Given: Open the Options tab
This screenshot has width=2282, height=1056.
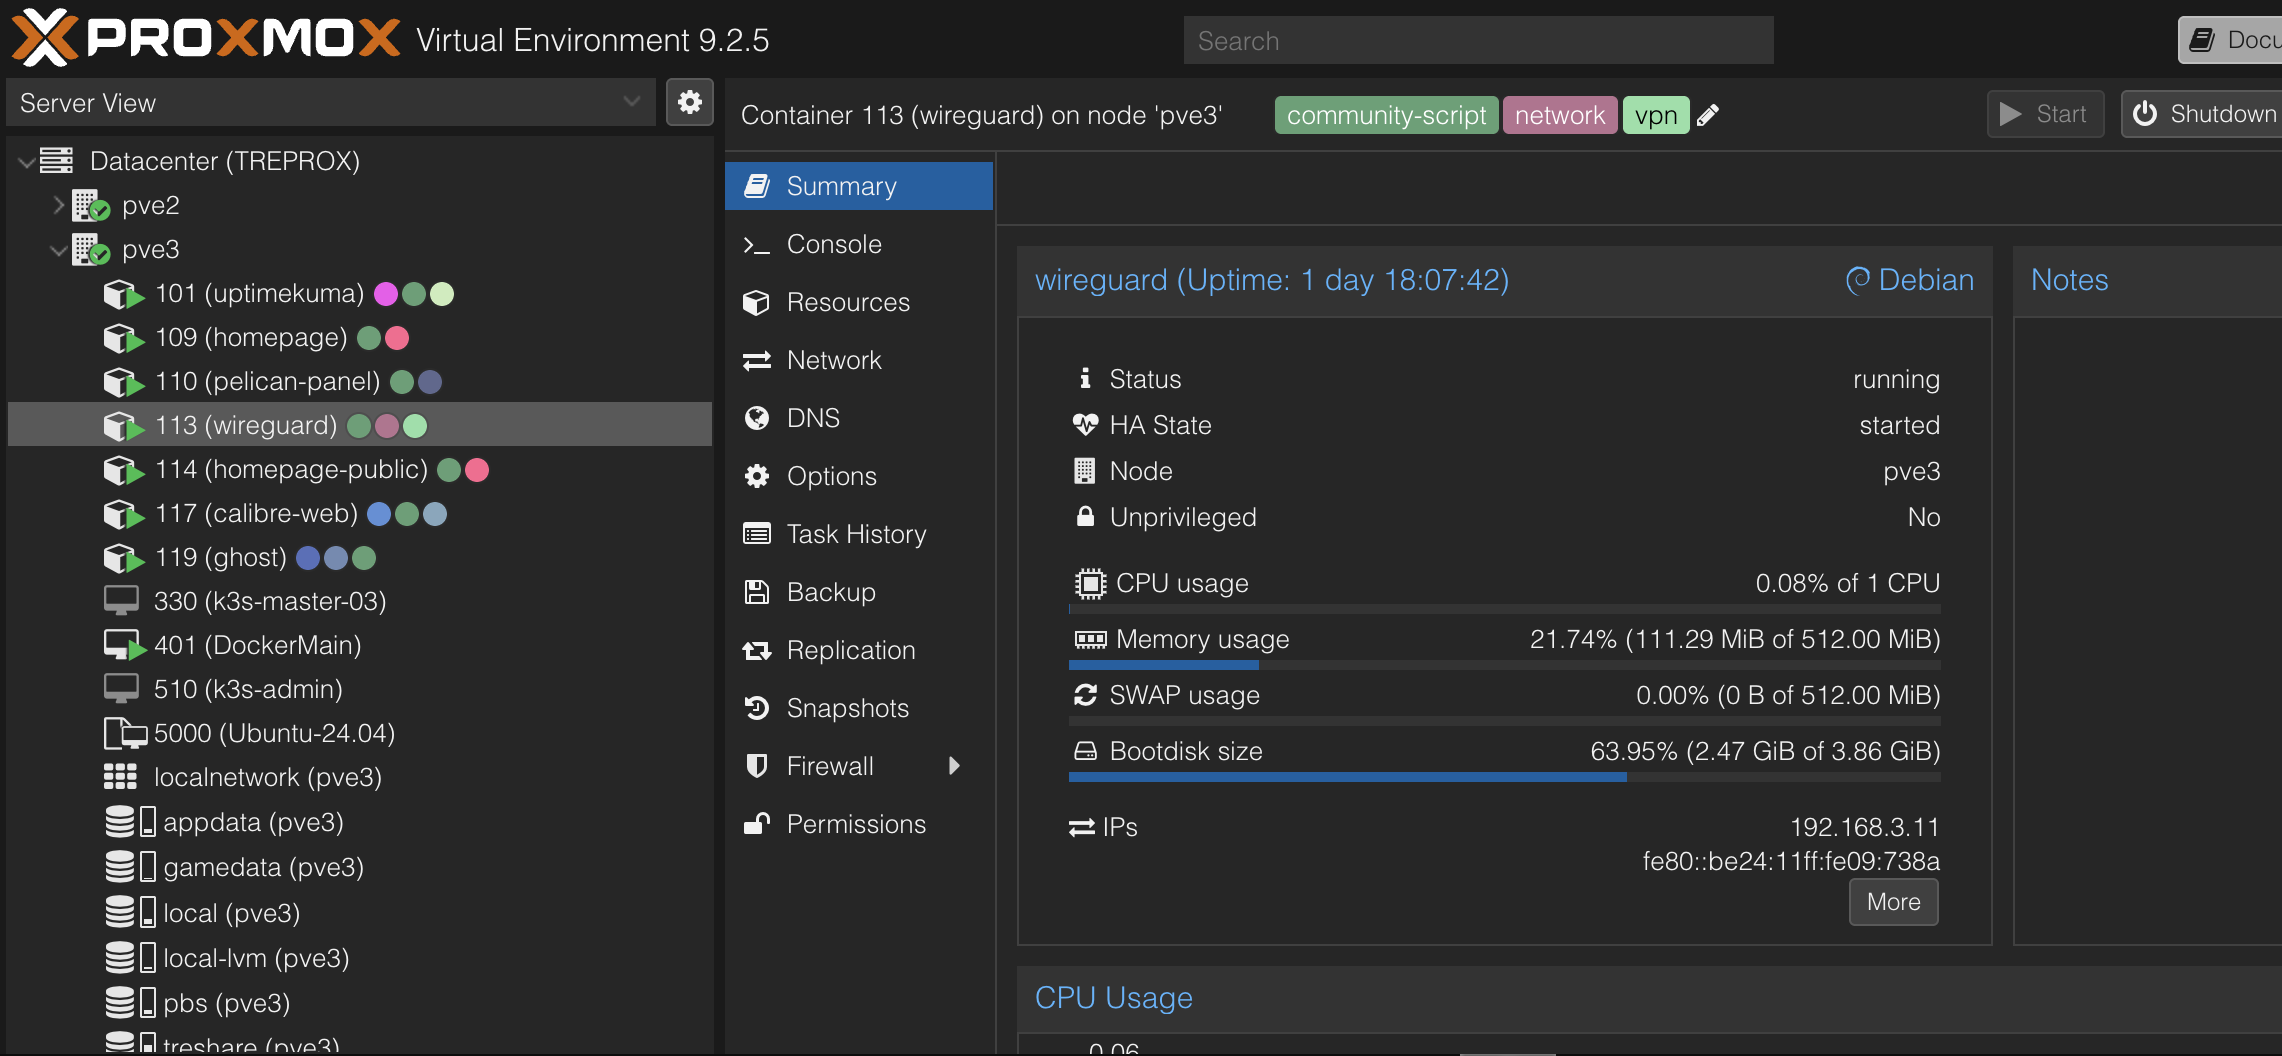Looking at the screenshot, I should (859, 476).
